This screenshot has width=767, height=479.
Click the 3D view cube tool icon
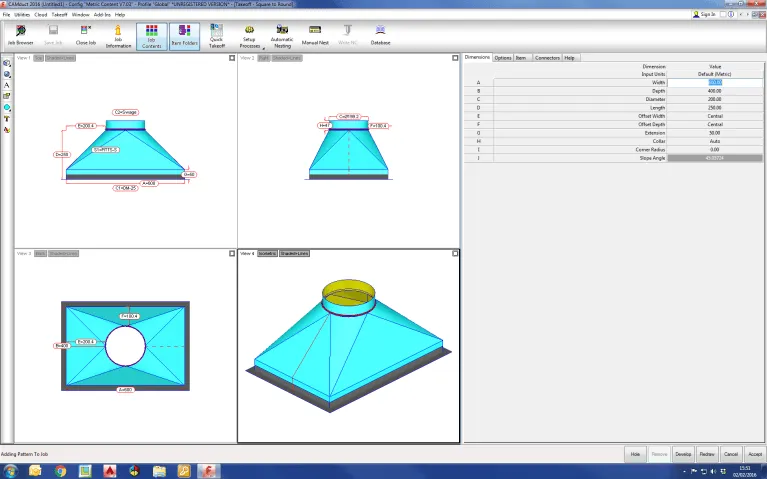click(x=7, y=63)
